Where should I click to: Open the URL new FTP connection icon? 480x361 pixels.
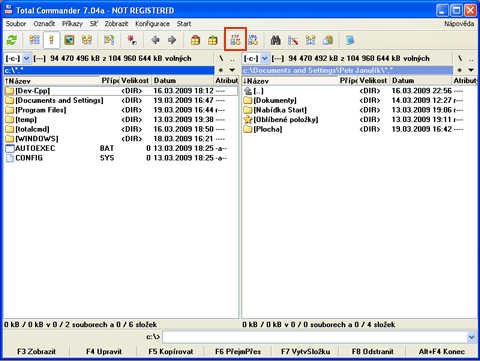[x=253, y=40]
